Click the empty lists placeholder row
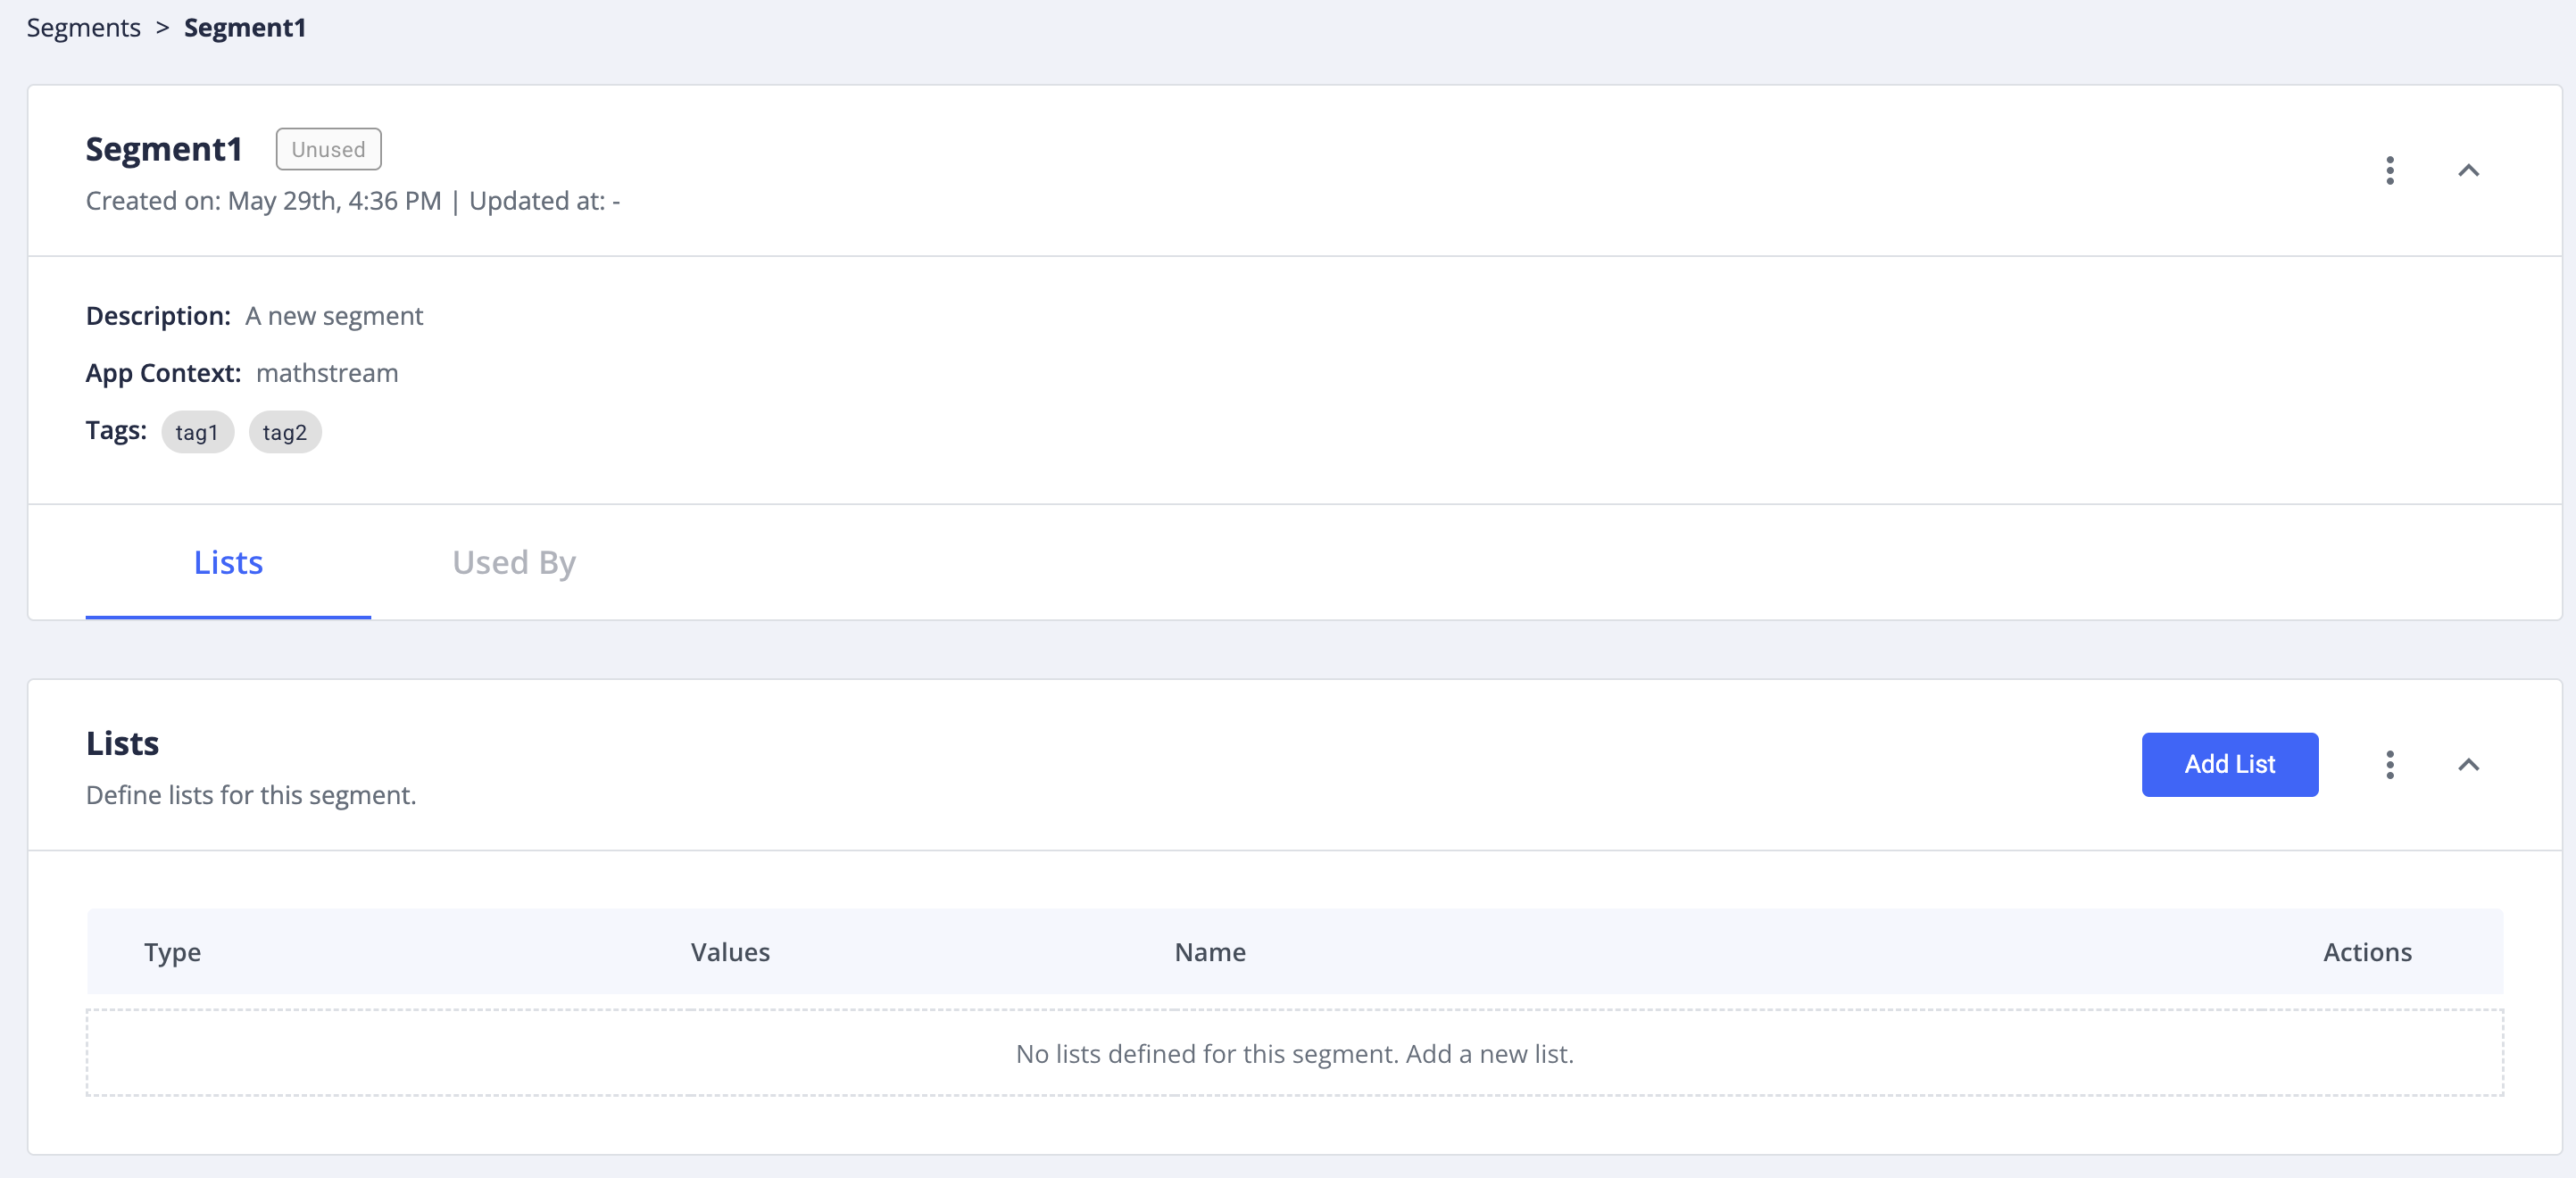This screenshot has height=1178, width=2576. [x=1294, y=1053]
